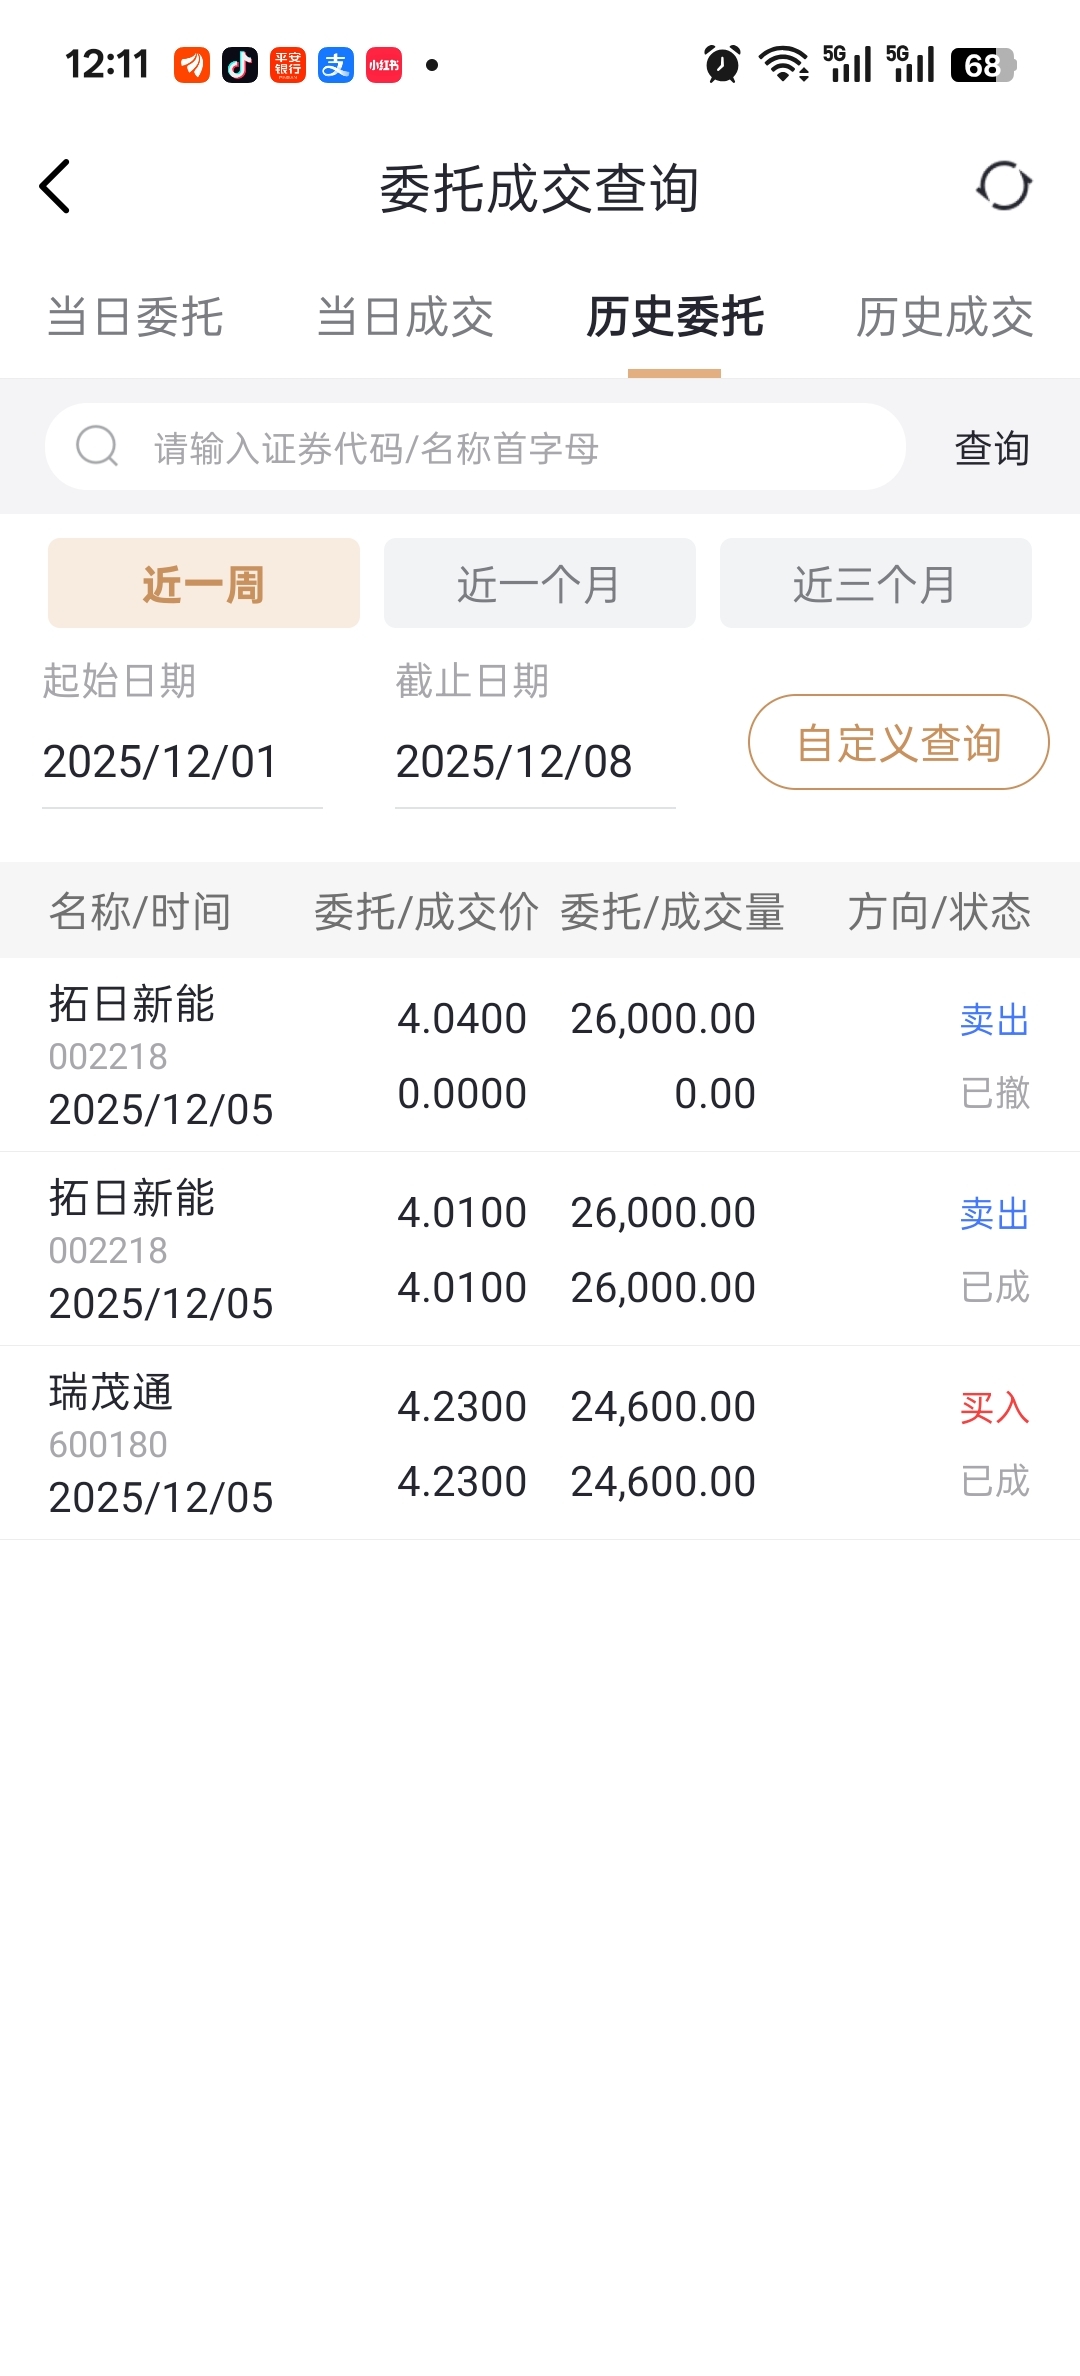
Task: Open the end date picker 2025/12/08
Action: [535, 762]
